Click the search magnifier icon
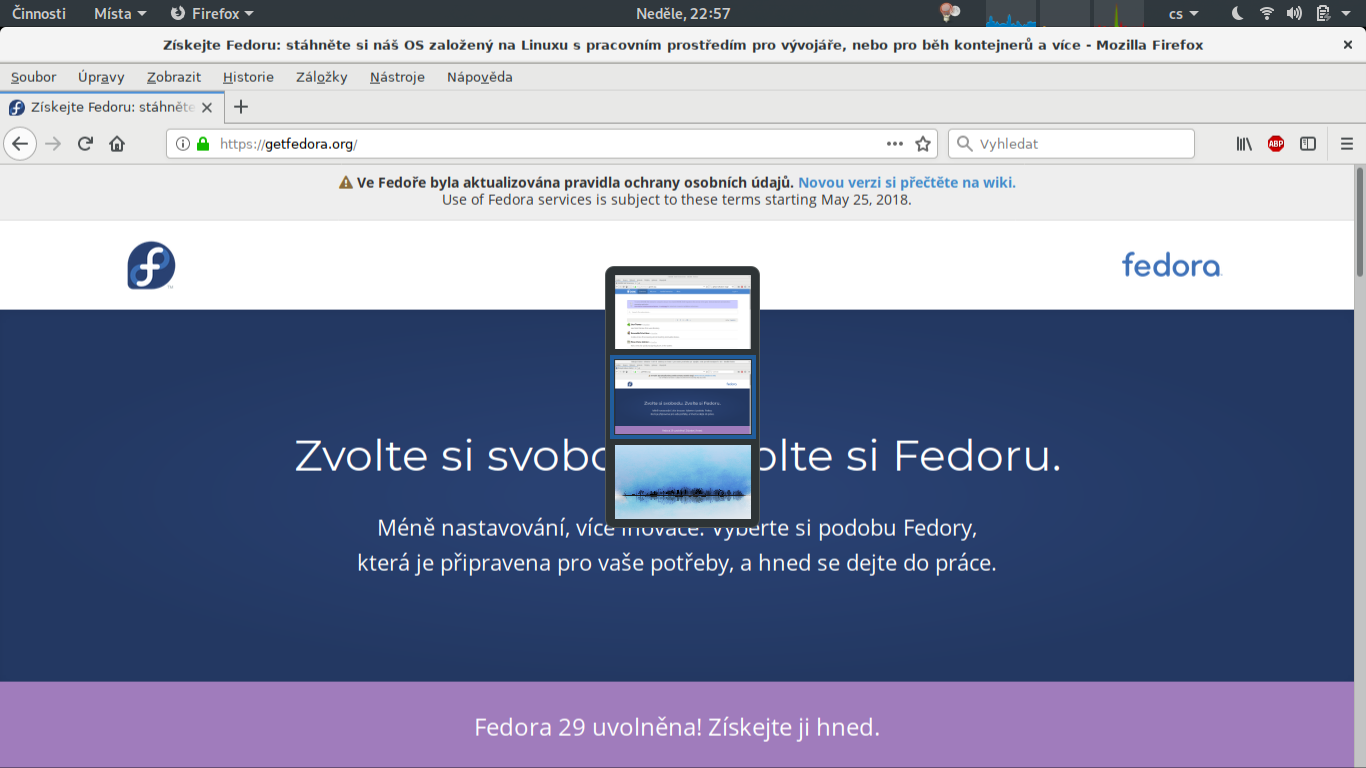Screen dimensions: 1366x768 (x=965, y=144)
